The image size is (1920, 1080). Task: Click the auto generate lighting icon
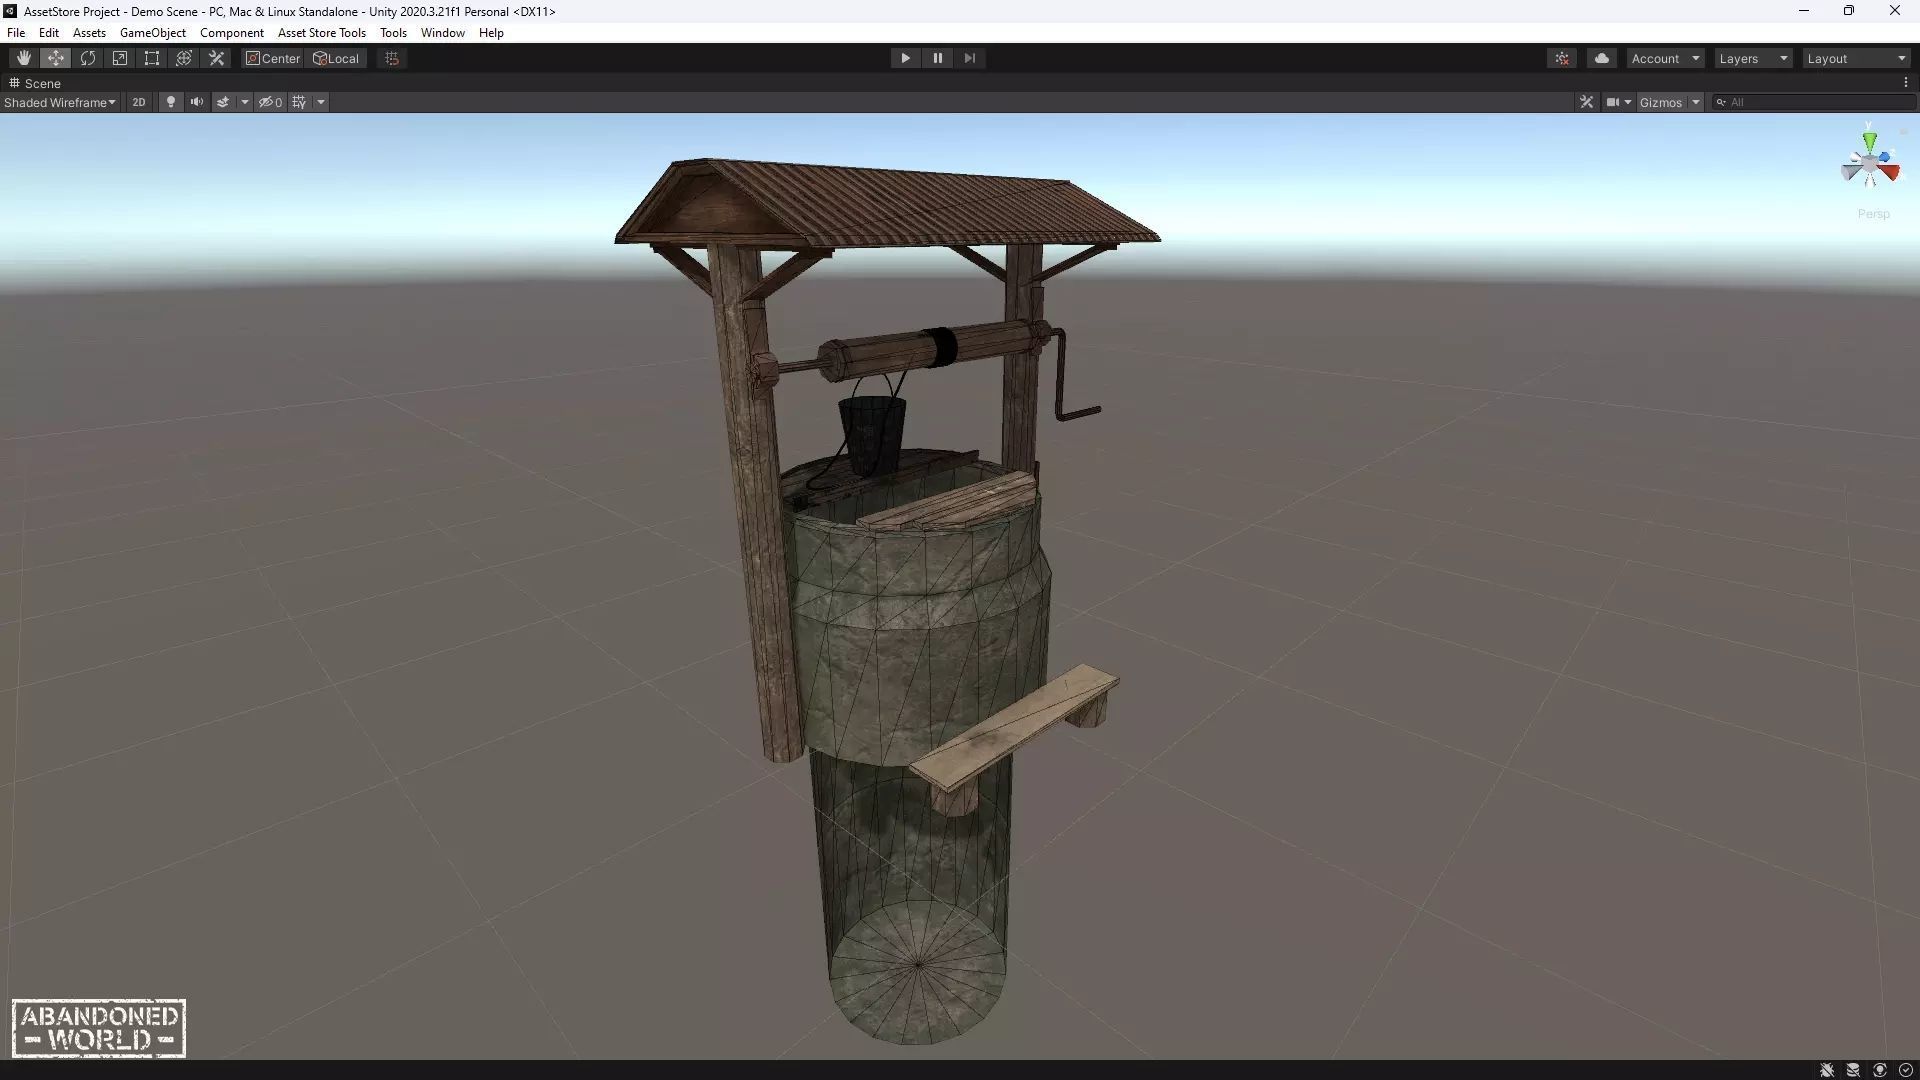tap(1880, 1070)
